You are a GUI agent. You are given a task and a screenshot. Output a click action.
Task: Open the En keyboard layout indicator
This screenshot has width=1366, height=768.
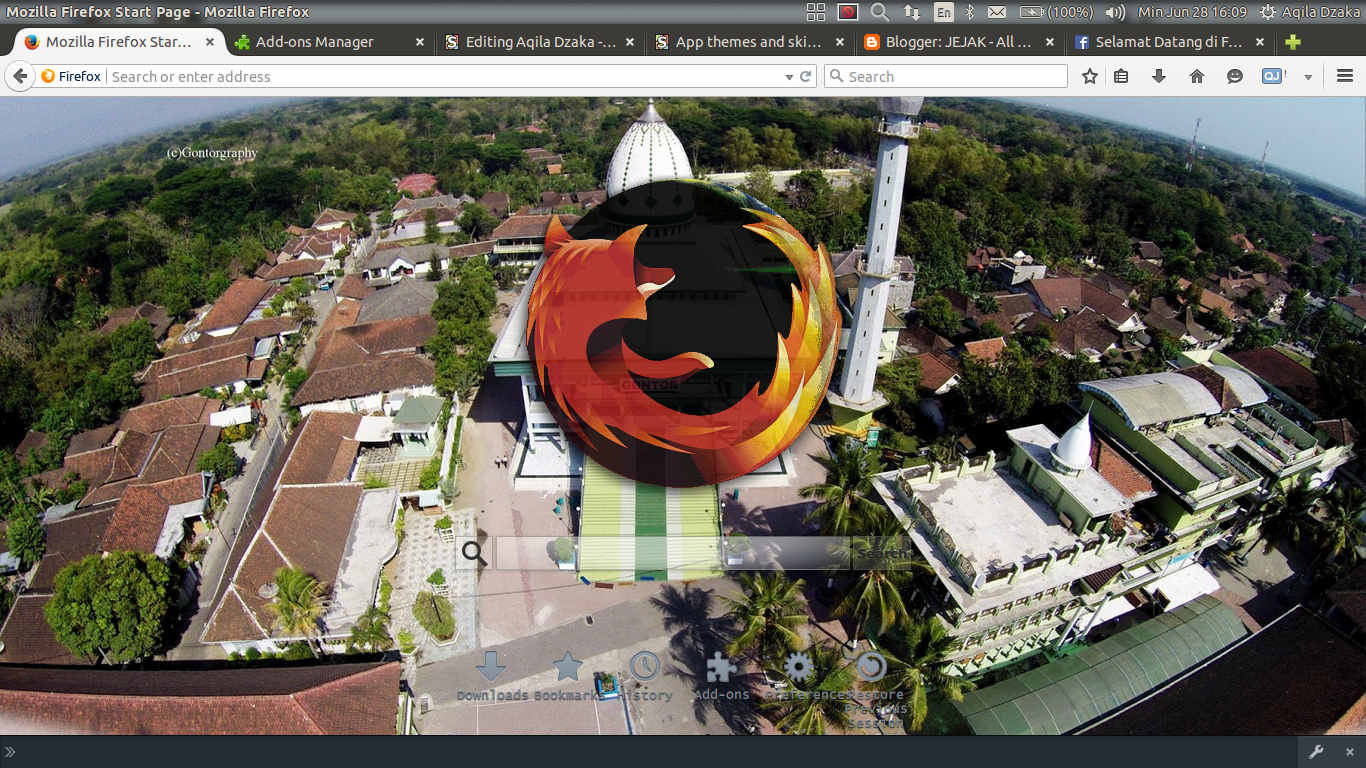[944, 12]
